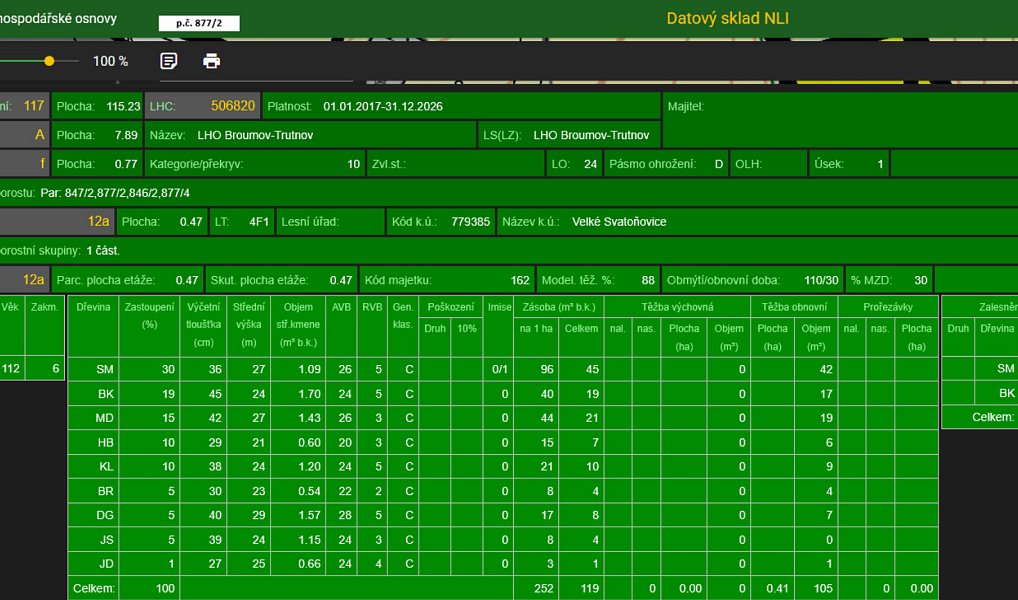Click the parcel label p.č. 877/2
The height and width of the screenshot is (600, 1018).
tap(199, 23)
